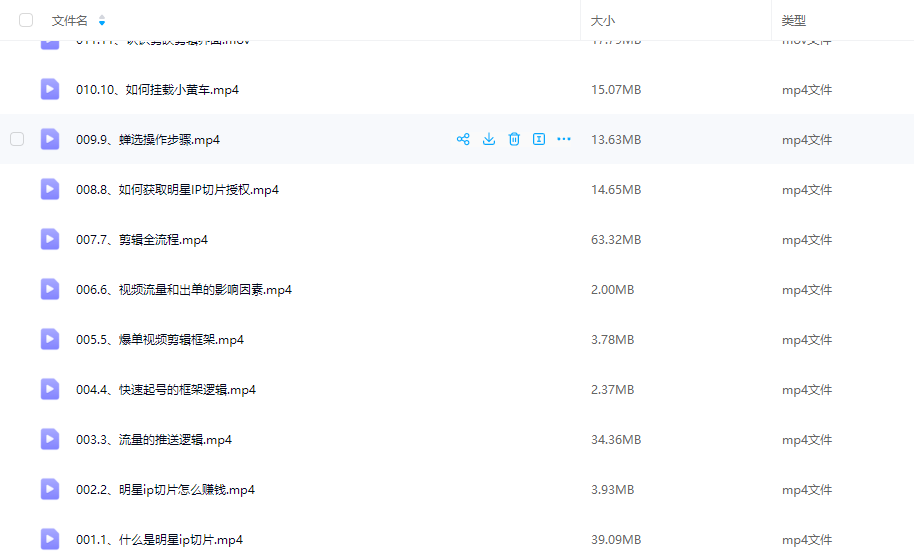
Task: Click video icon of 002.2 file
Action: (x=50, y=489)
